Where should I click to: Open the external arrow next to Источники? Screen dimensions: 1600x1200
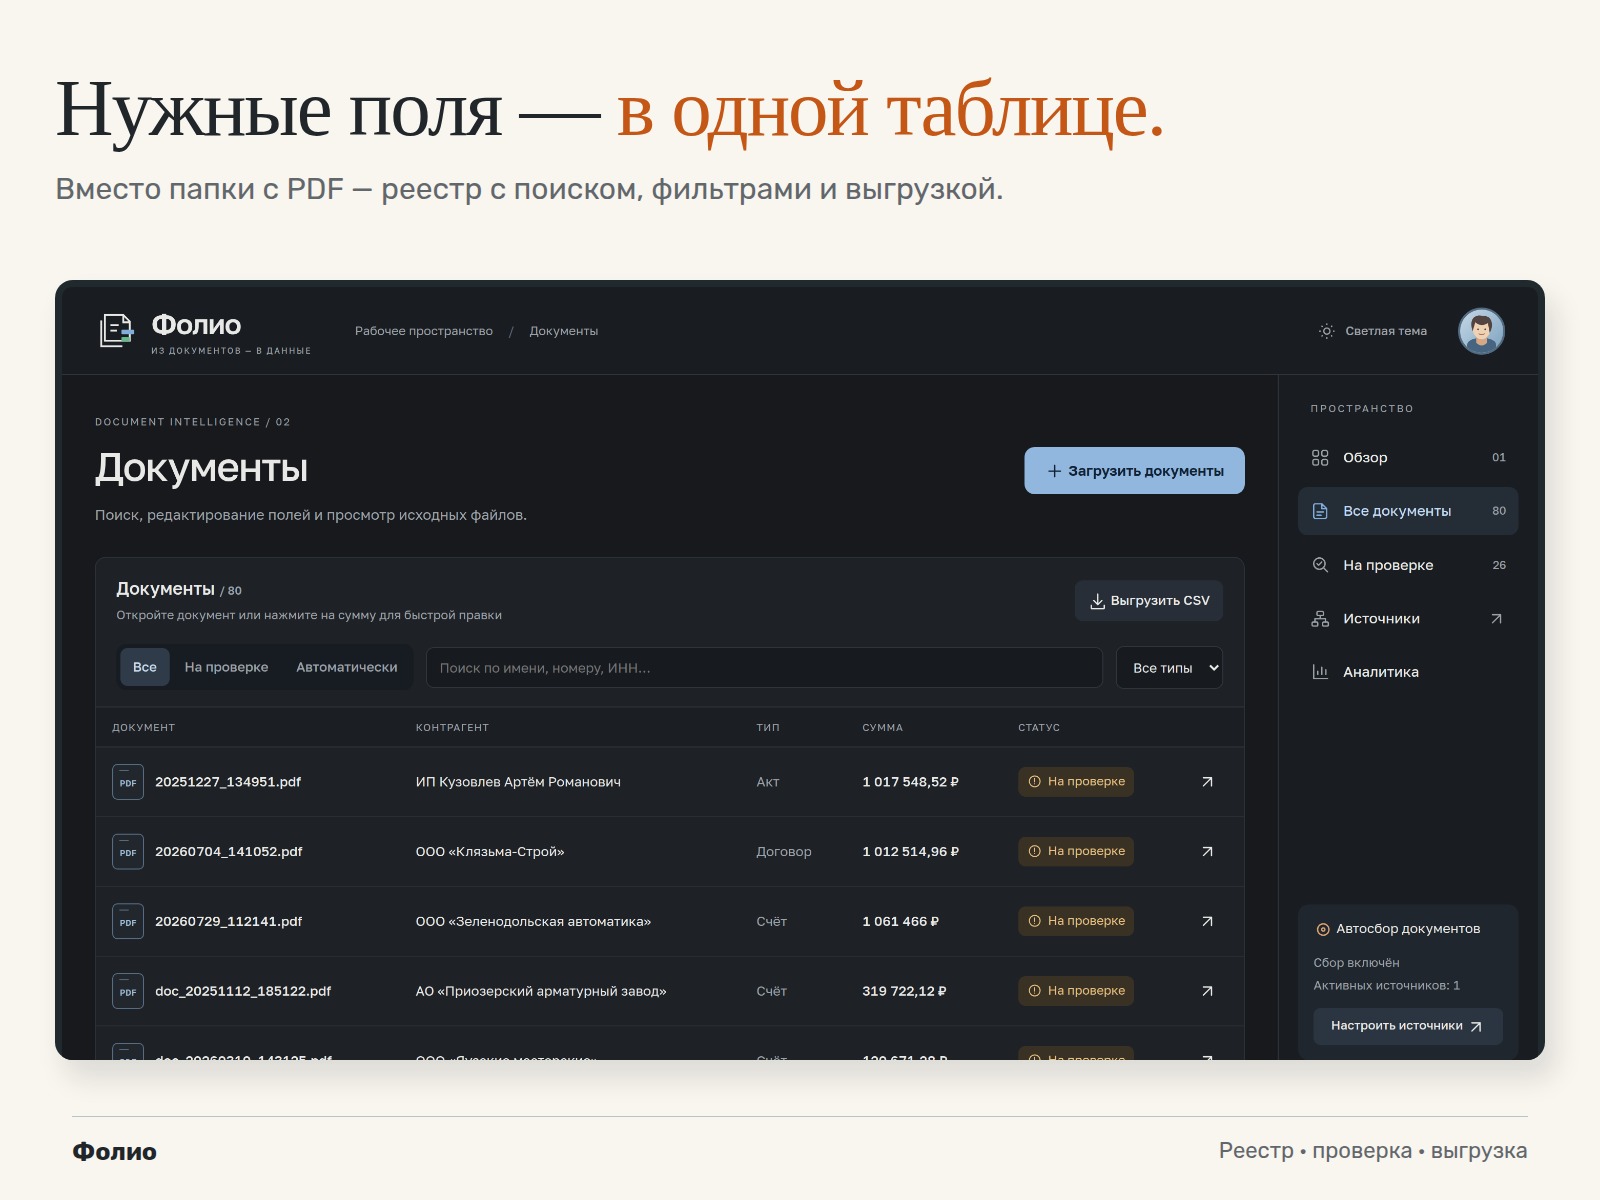pos(1497,619)
